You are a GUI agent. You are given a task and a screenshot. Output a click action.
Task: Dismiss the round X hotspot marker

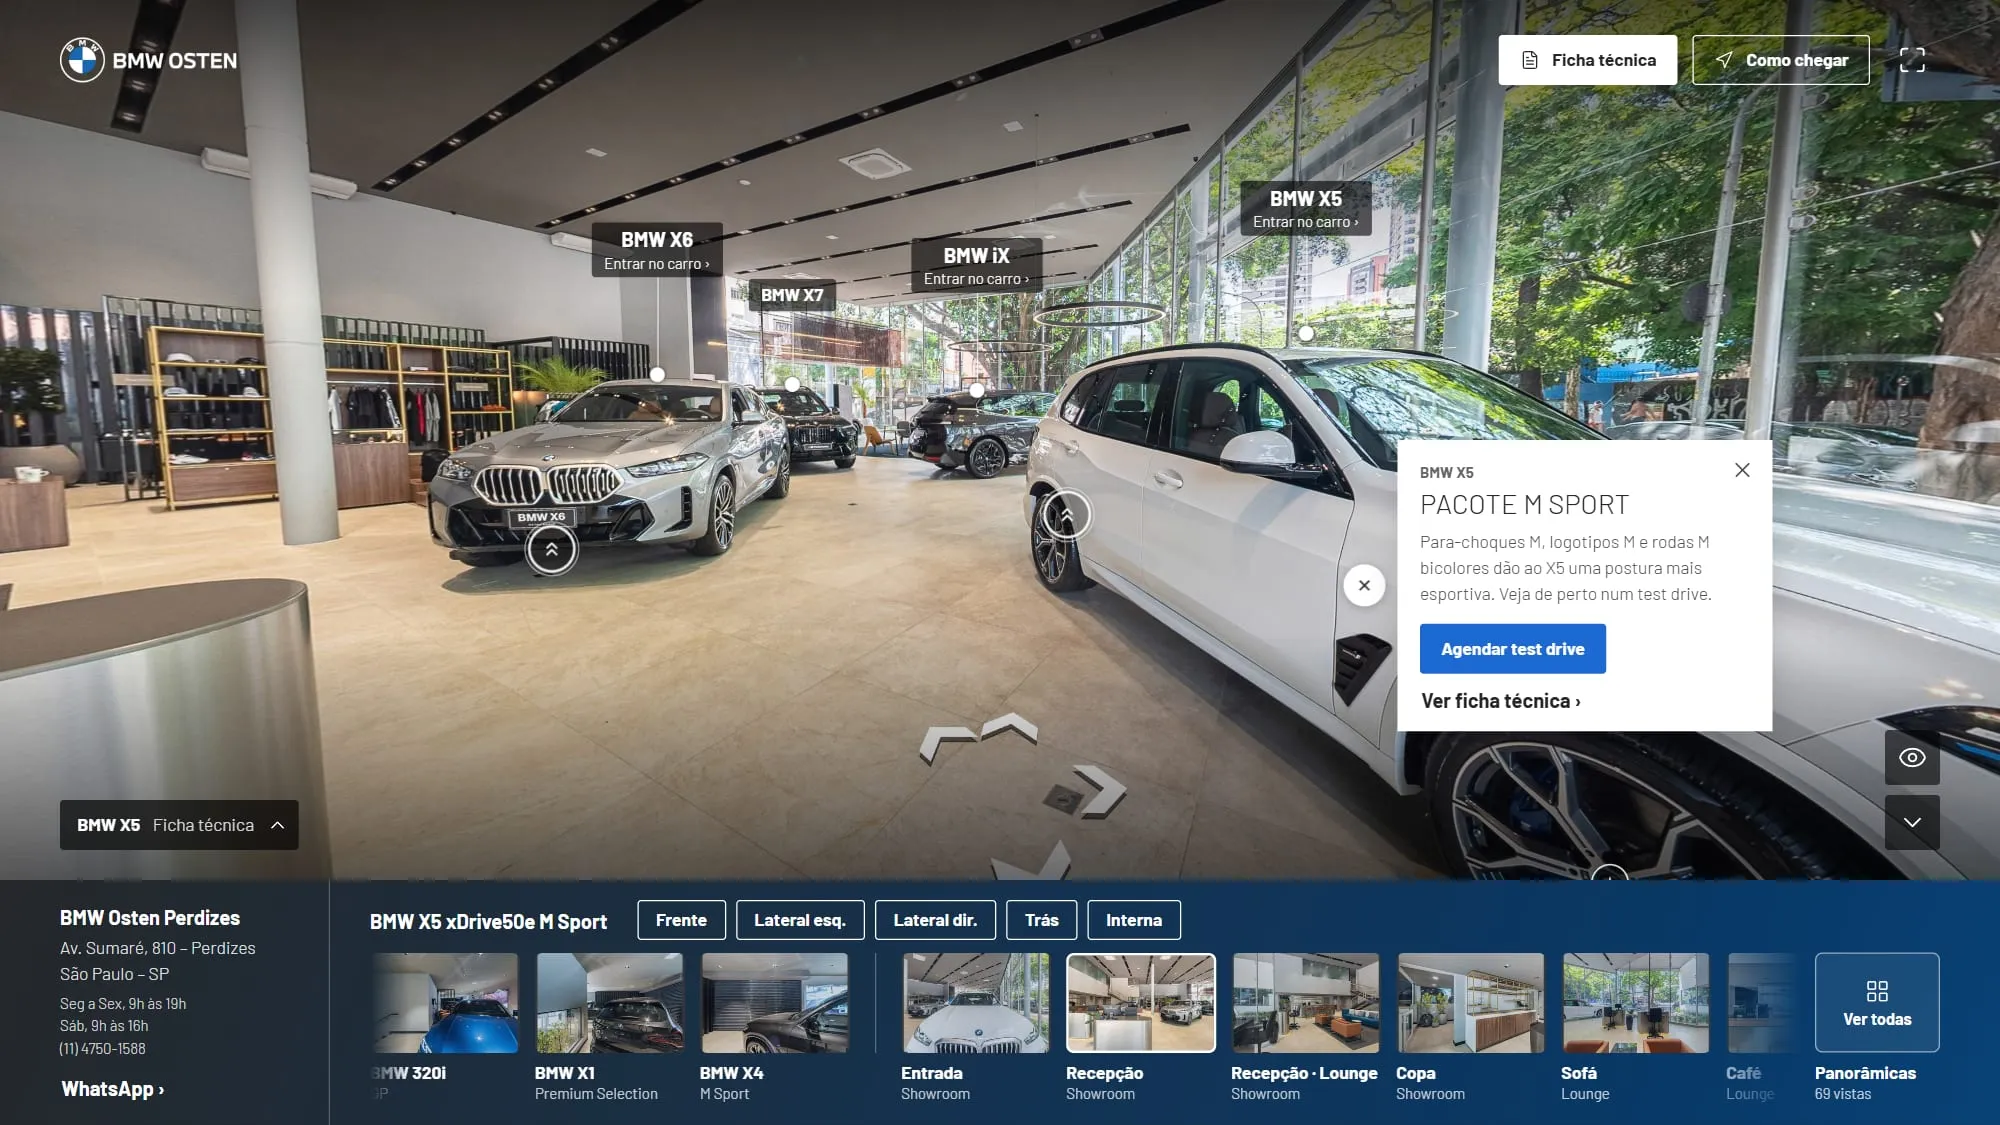[1364, 585]
